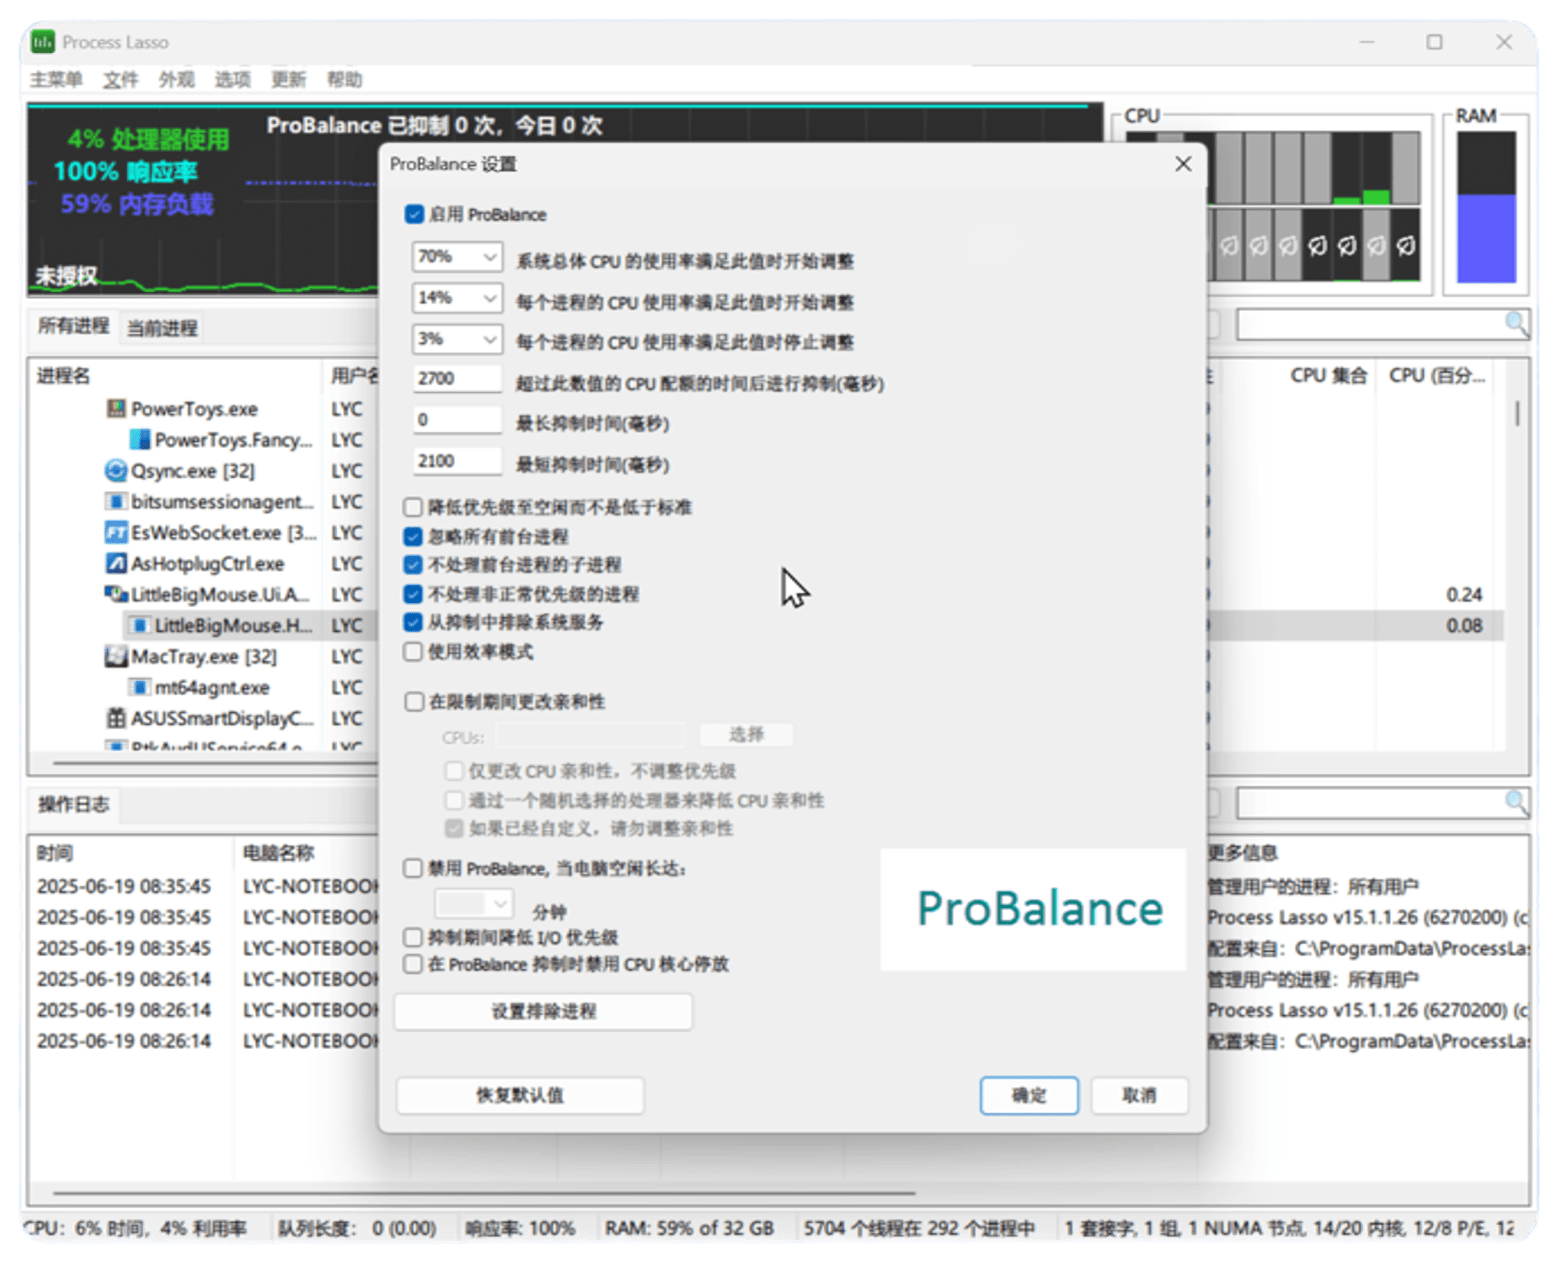Image resolution: width=1568 pixels, height=1283 pixels.
Task: Click the 响应率: 100% status entry
Action: click(x=520, y=1228)
